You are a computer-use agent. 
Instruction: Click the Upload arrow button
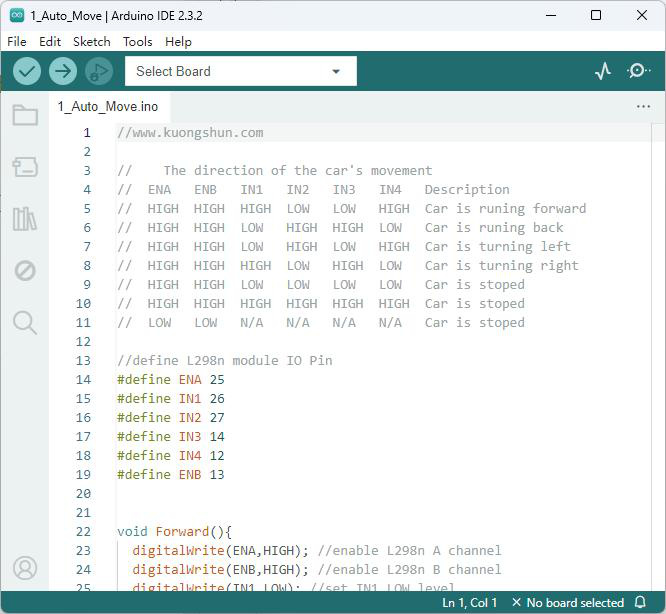(63, 71)
